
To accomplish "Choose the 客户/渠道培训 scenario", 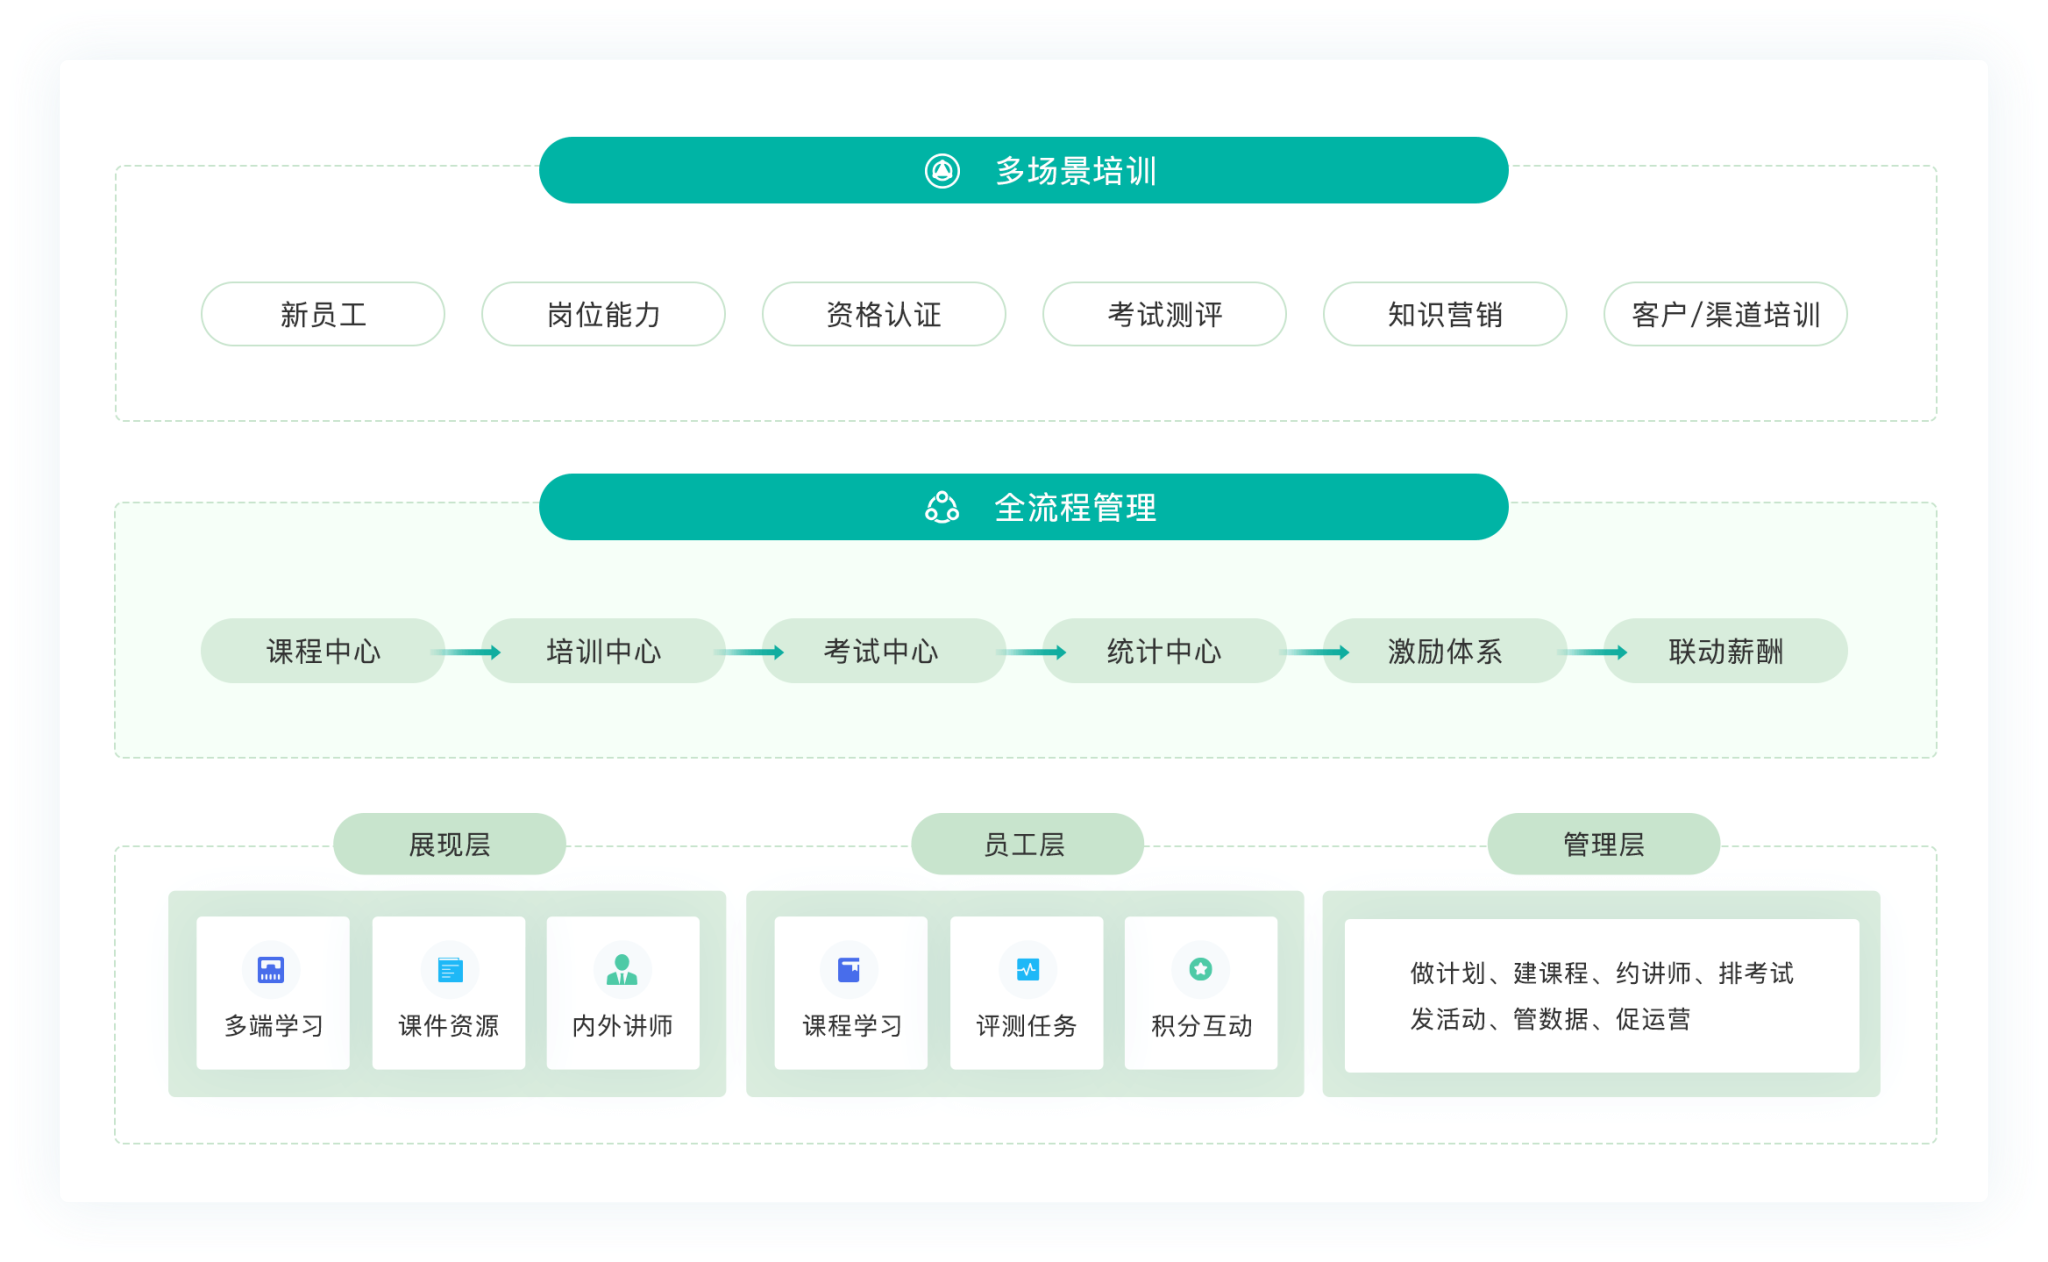I will 1725,314.
